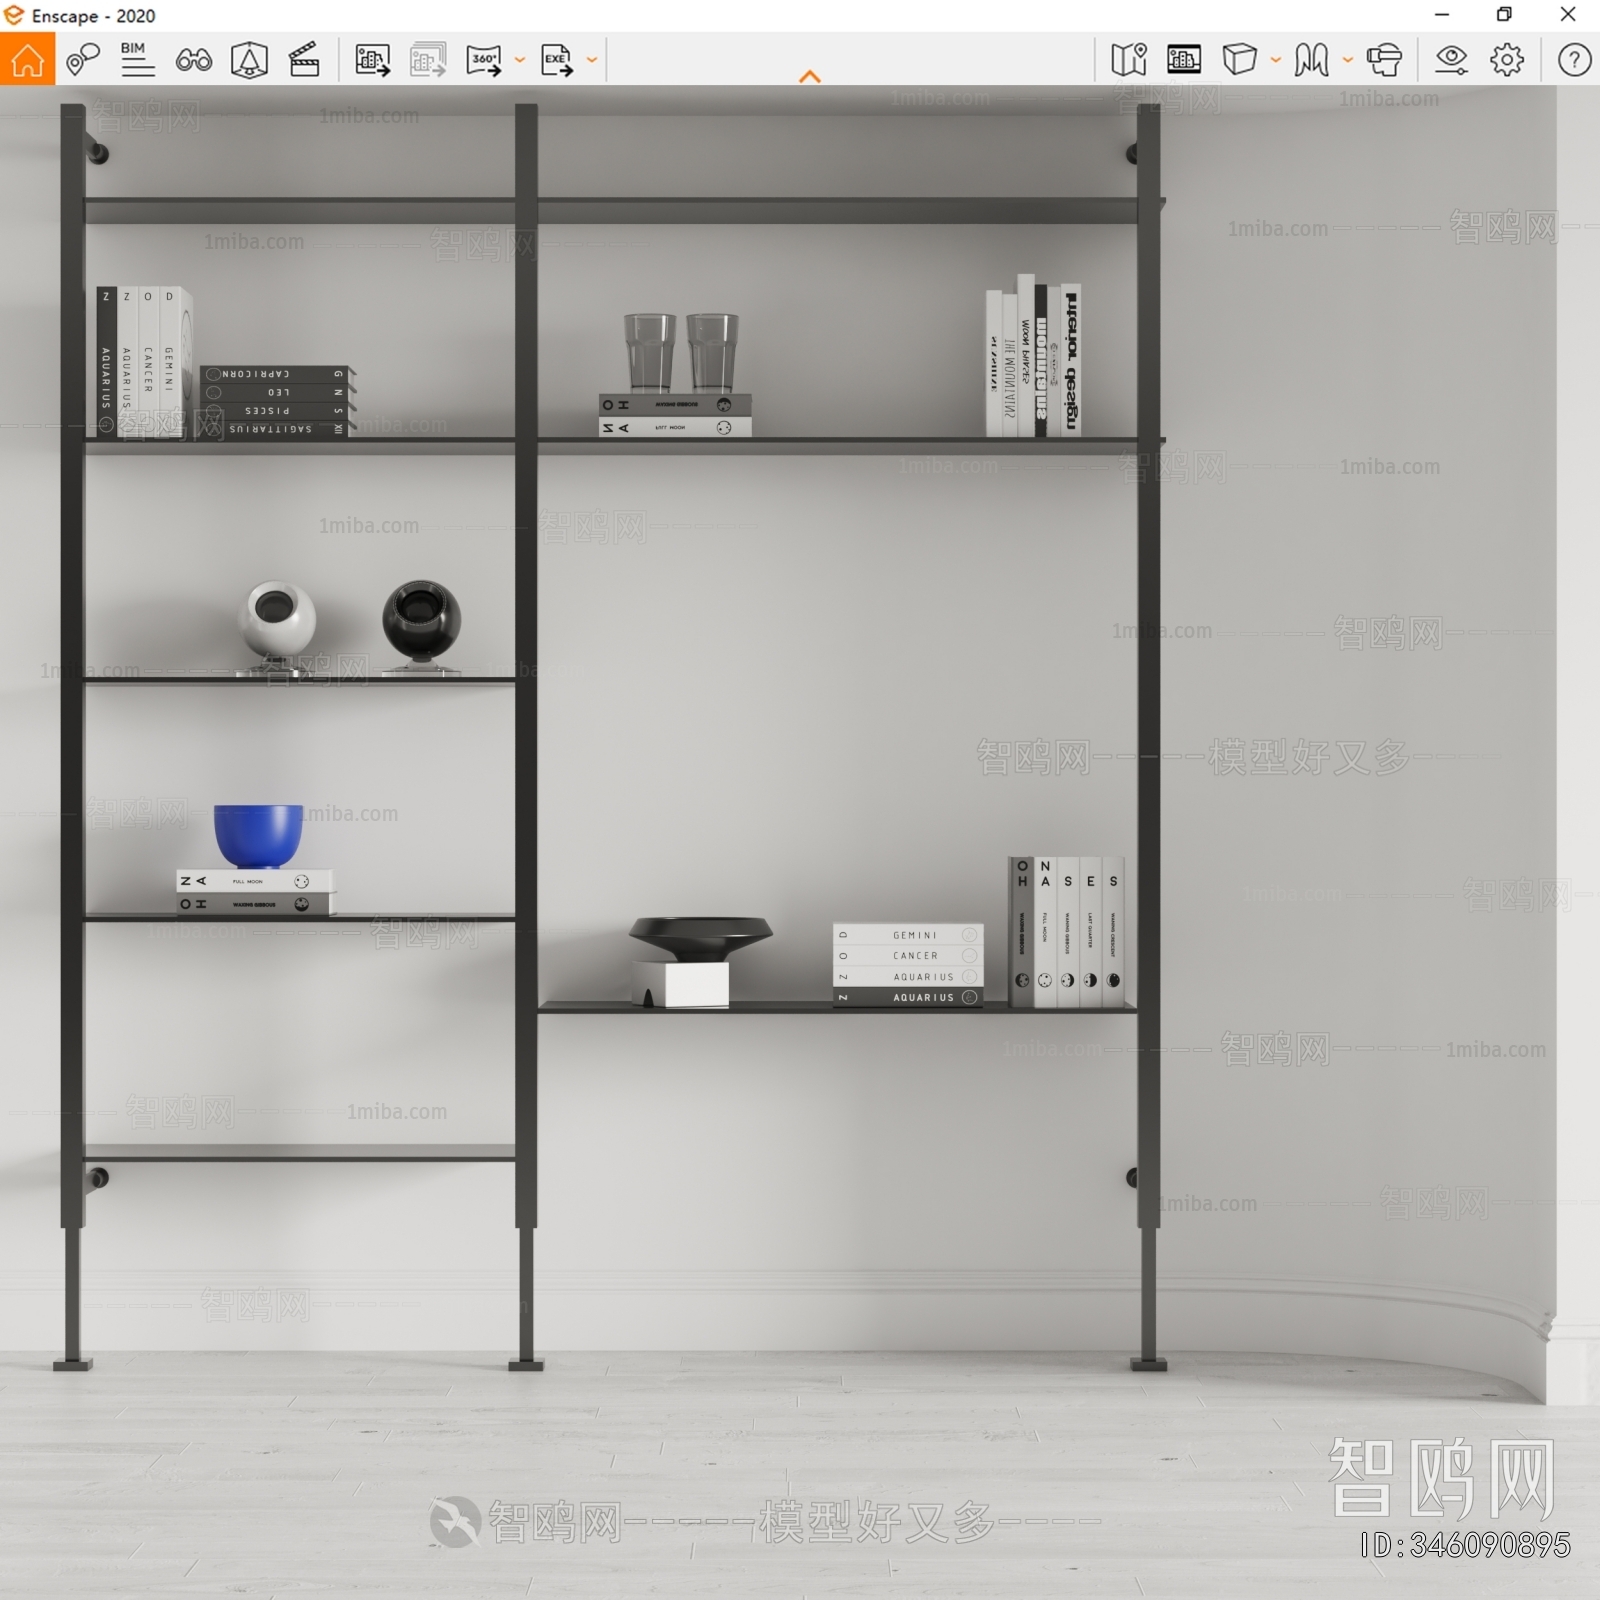Export standalone EXE file
The height and width of the screenshot is (1600, 1600).
[x=557, y=60]
